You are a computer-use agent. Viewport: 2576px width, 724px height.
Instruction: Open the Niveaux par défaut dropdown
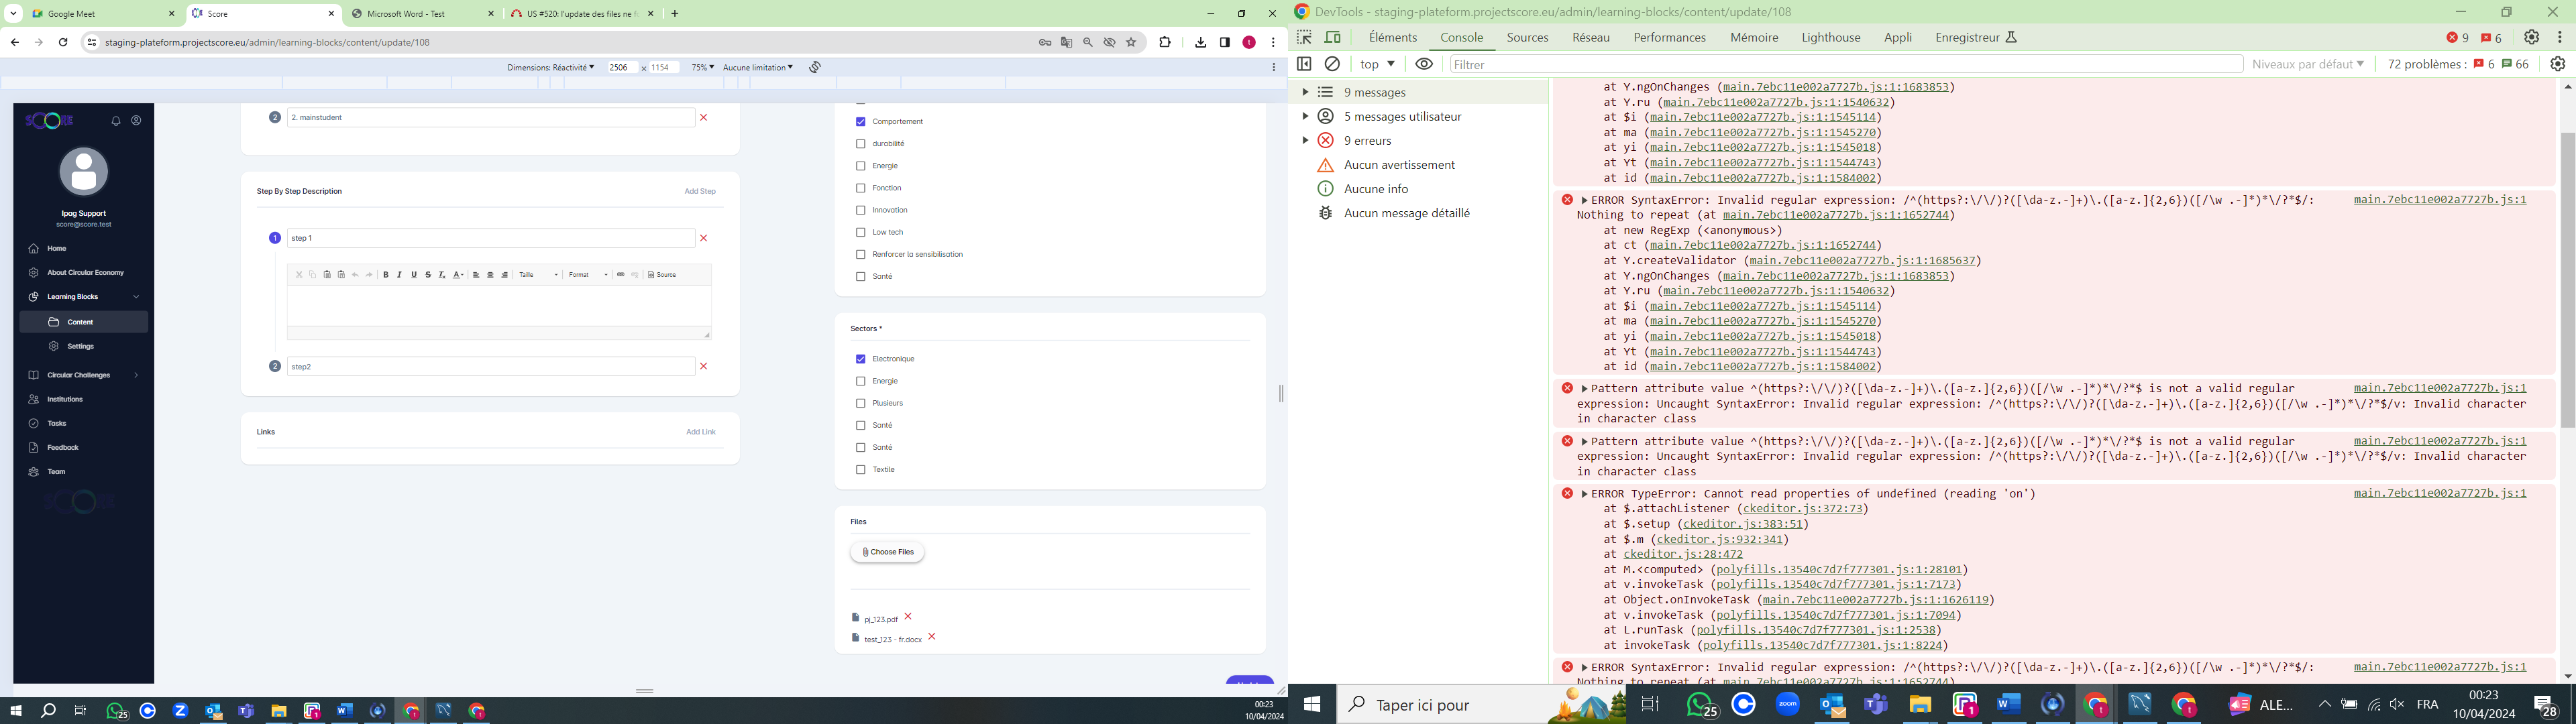coord(2307,64)
